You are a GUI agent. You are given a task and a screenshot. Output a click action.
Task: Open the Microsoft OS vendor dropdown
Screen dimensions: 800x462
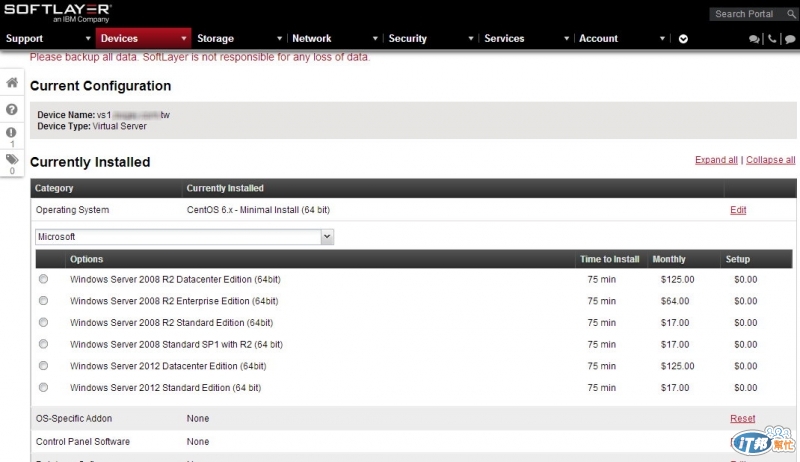(184, 237)
